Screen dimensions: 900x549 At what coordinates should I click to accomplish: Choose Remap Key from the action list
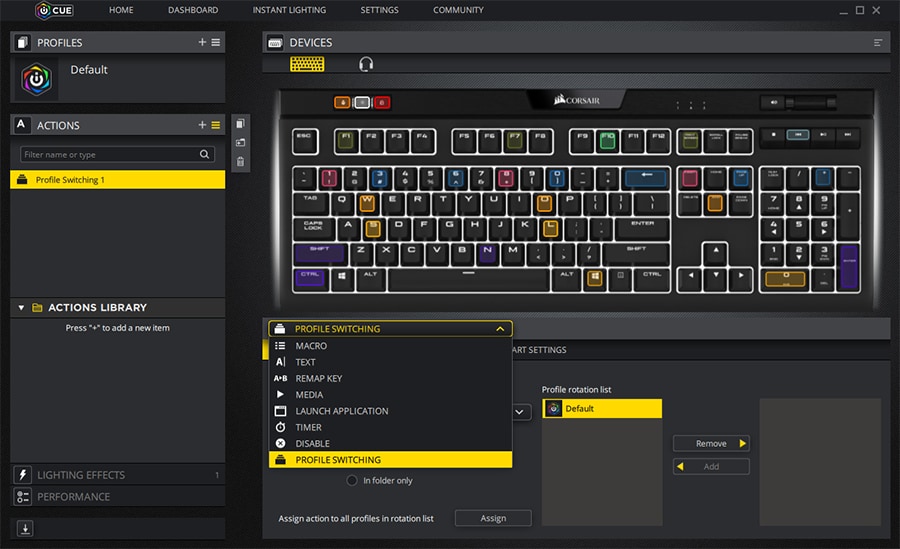[319, 379]
